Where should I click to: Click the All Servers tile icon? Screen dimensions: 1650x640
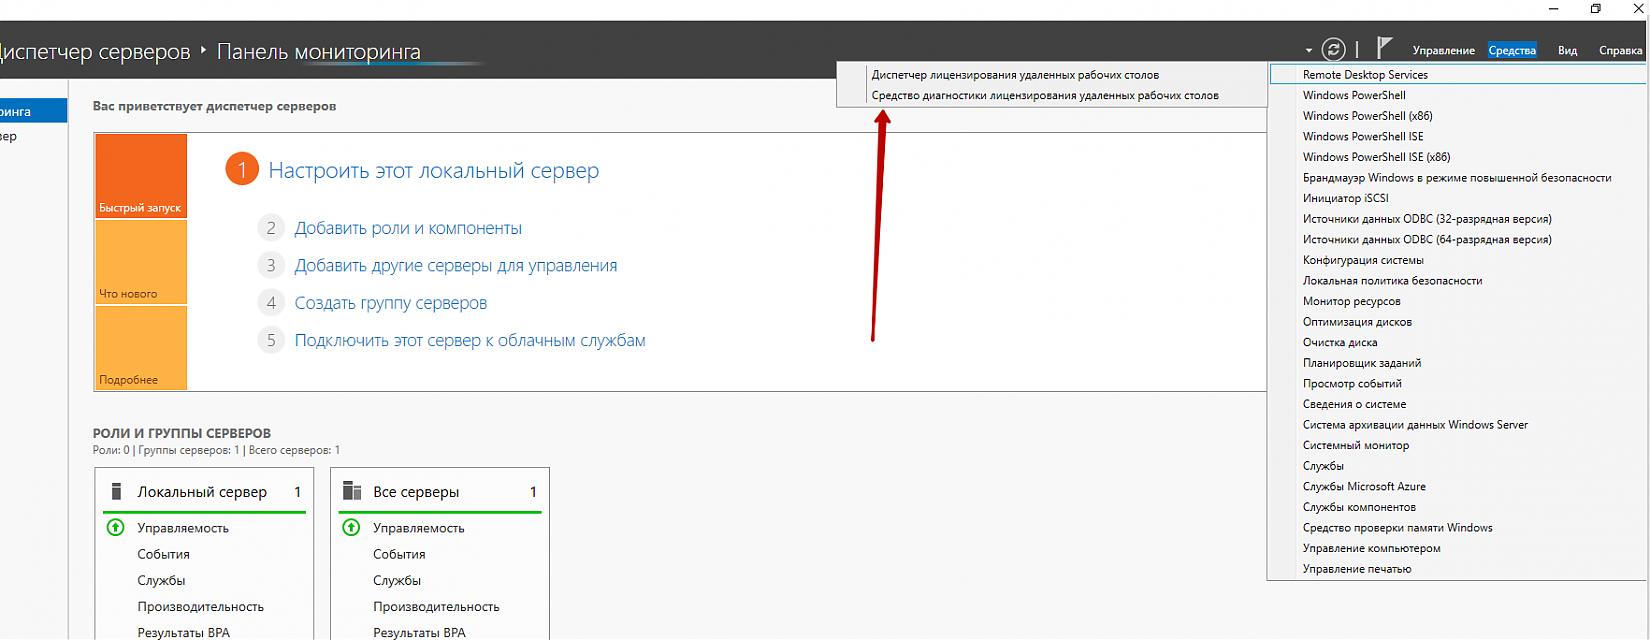[351, 491]
